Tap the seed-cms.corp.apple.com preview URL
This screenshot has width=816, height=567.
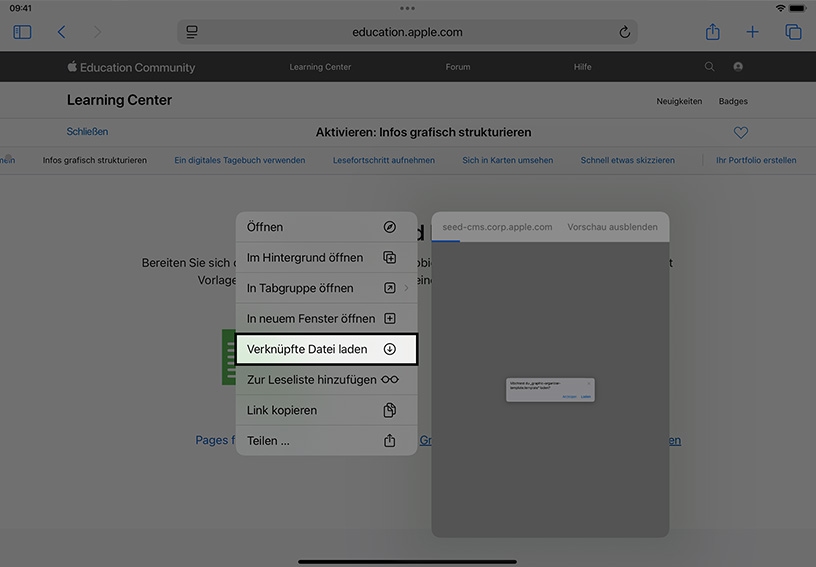[x=498, y=227]
